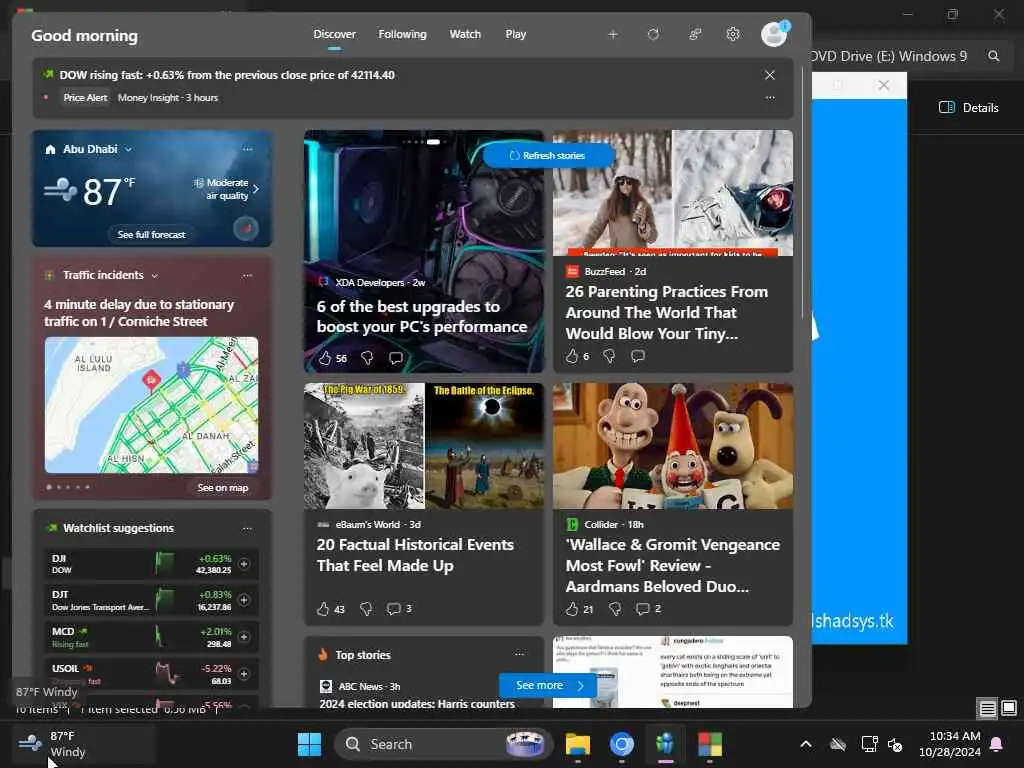The image size is (1024, 768).
Task: Switch to the Discover tab
Action: 334,35
